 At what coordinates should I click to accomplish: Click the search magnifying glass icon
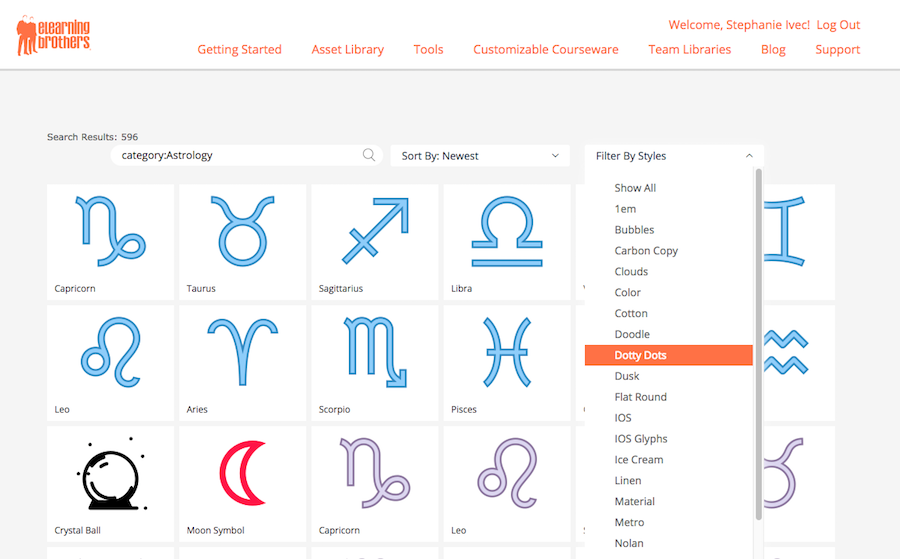369,155
